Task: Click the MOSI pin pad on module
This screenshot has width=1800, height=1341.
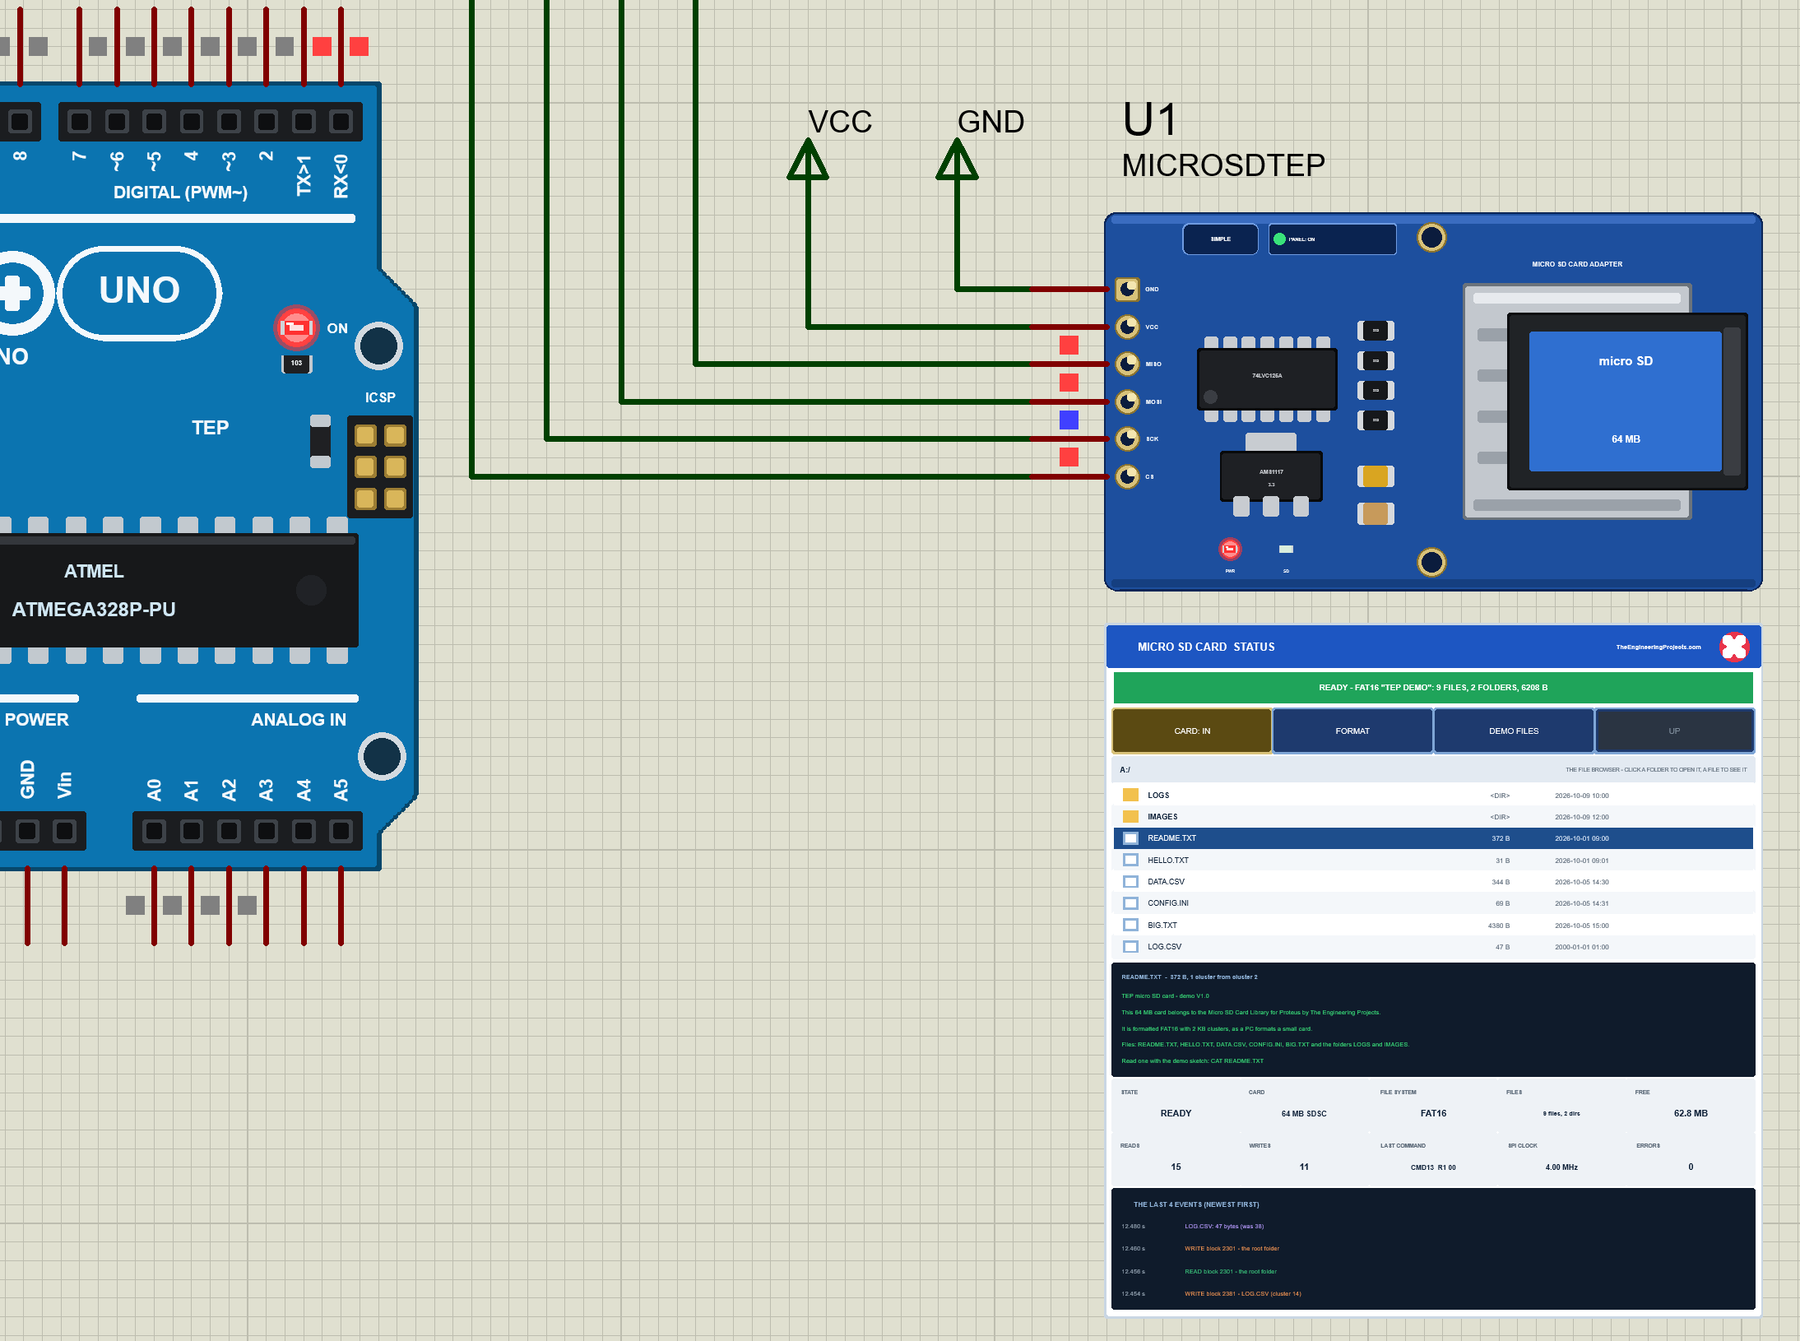Action: pyautogui.click(x=1127, y=401)
